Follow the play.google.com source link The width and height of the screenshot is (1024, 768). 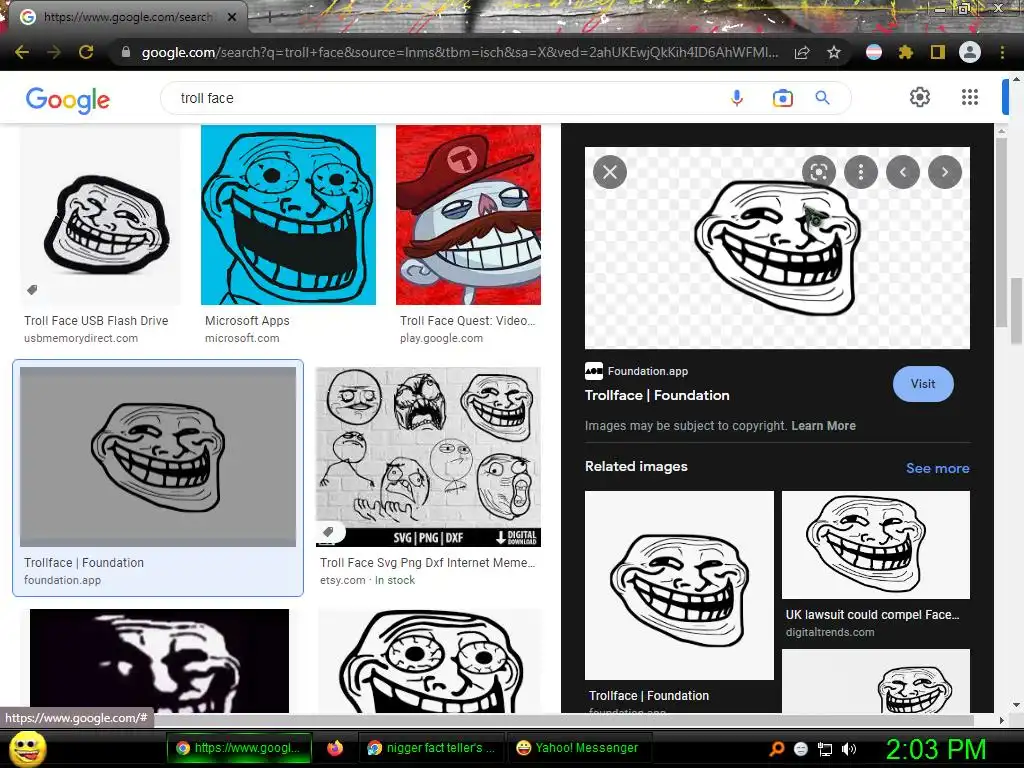[x=441, y=338]
